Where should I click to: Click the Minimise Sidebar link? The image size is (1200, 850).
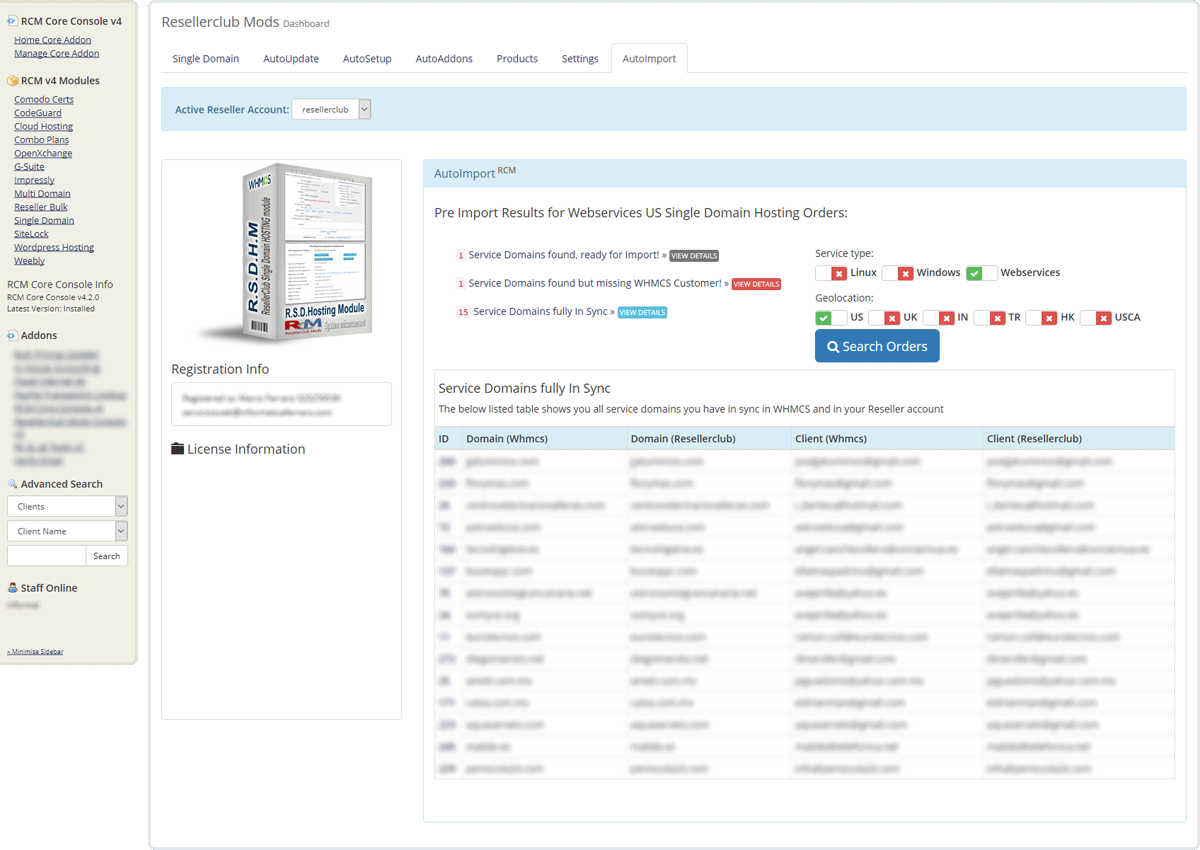pyautogui.click(x=35, y=651)
